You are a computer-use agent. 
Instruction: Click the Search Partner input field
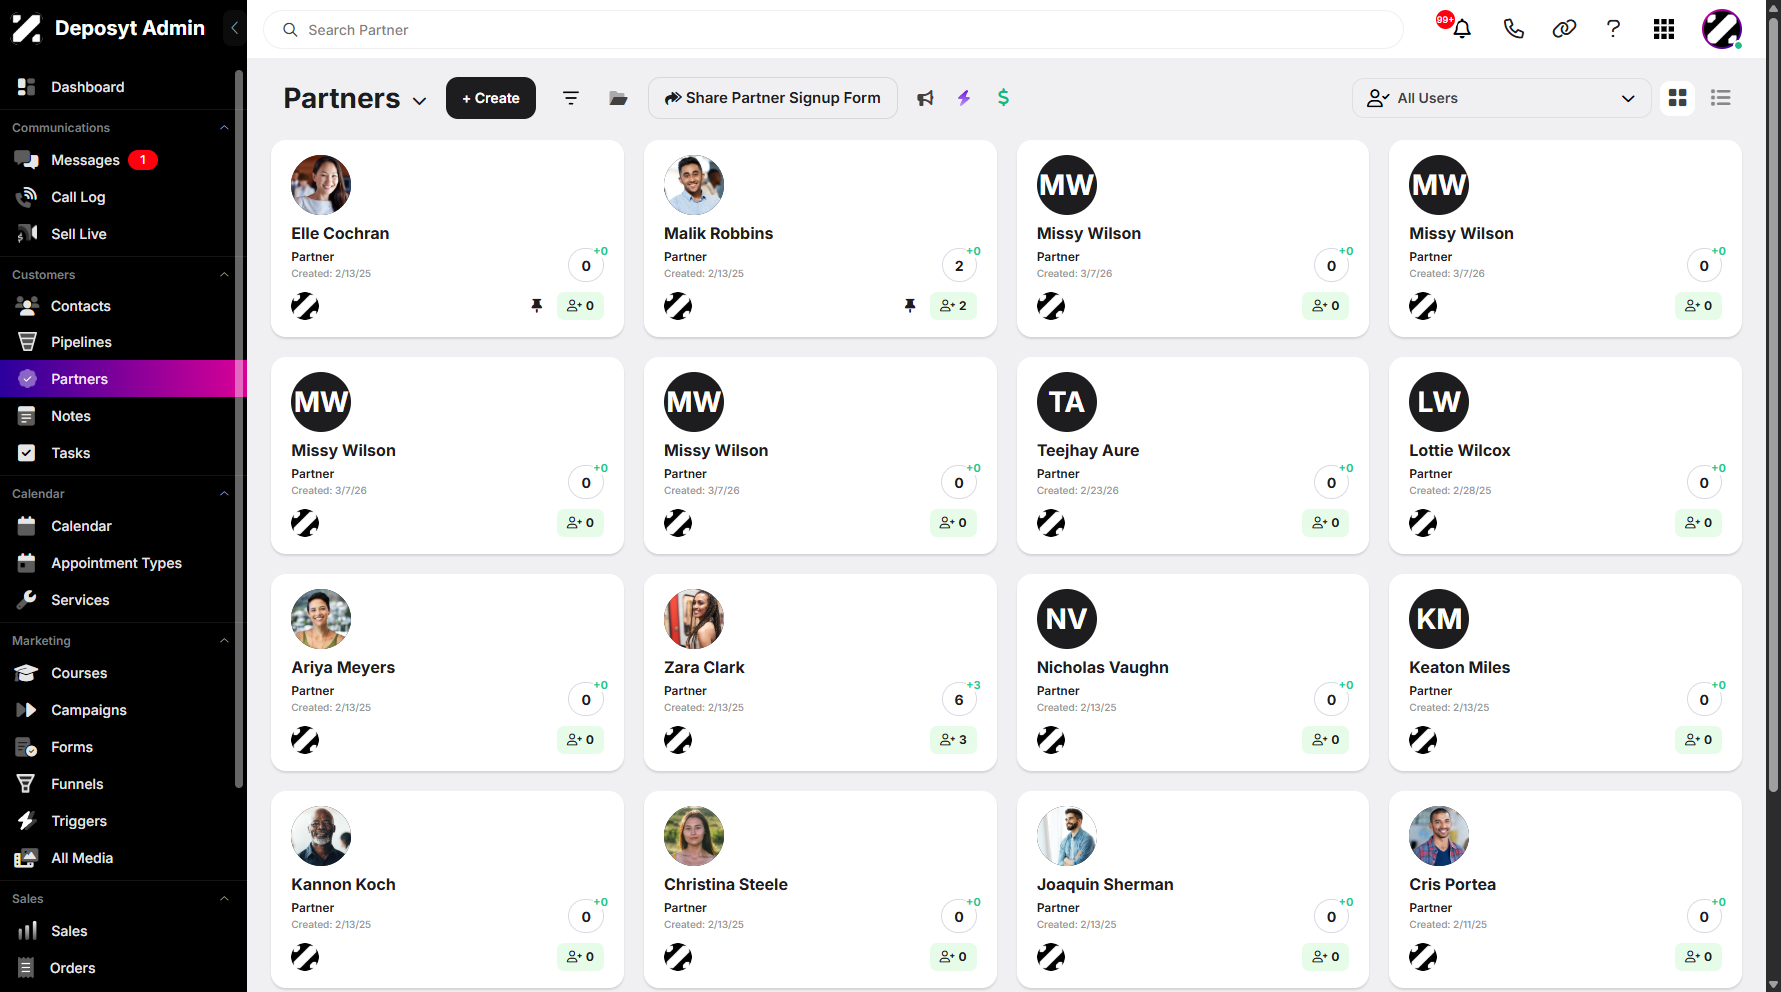tap(833, 30)
